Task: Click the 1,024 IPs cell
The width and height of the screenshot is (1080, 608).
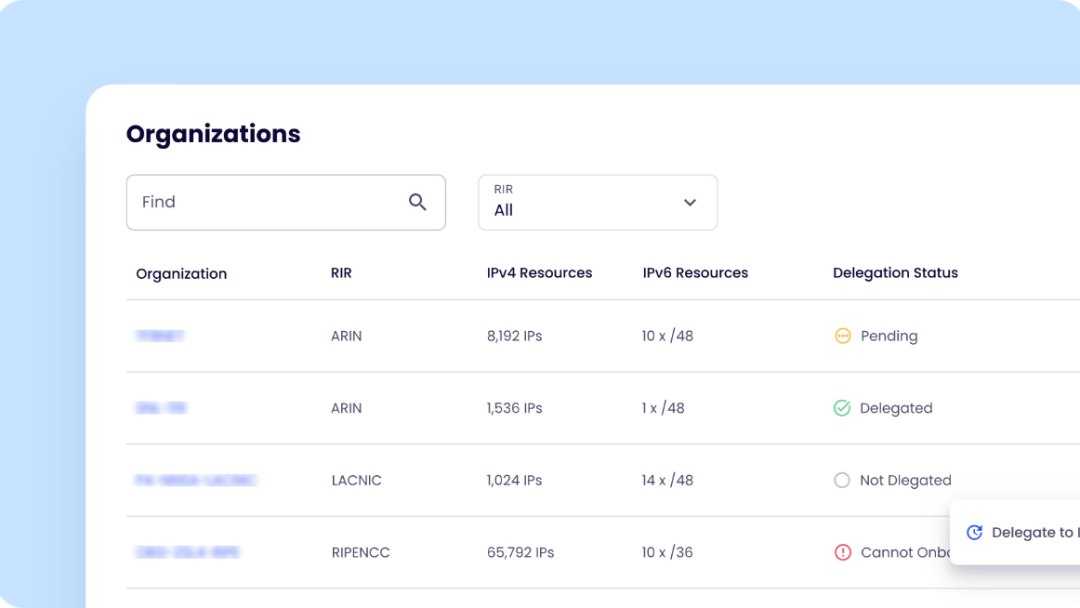Action: [x=515, y=480]
